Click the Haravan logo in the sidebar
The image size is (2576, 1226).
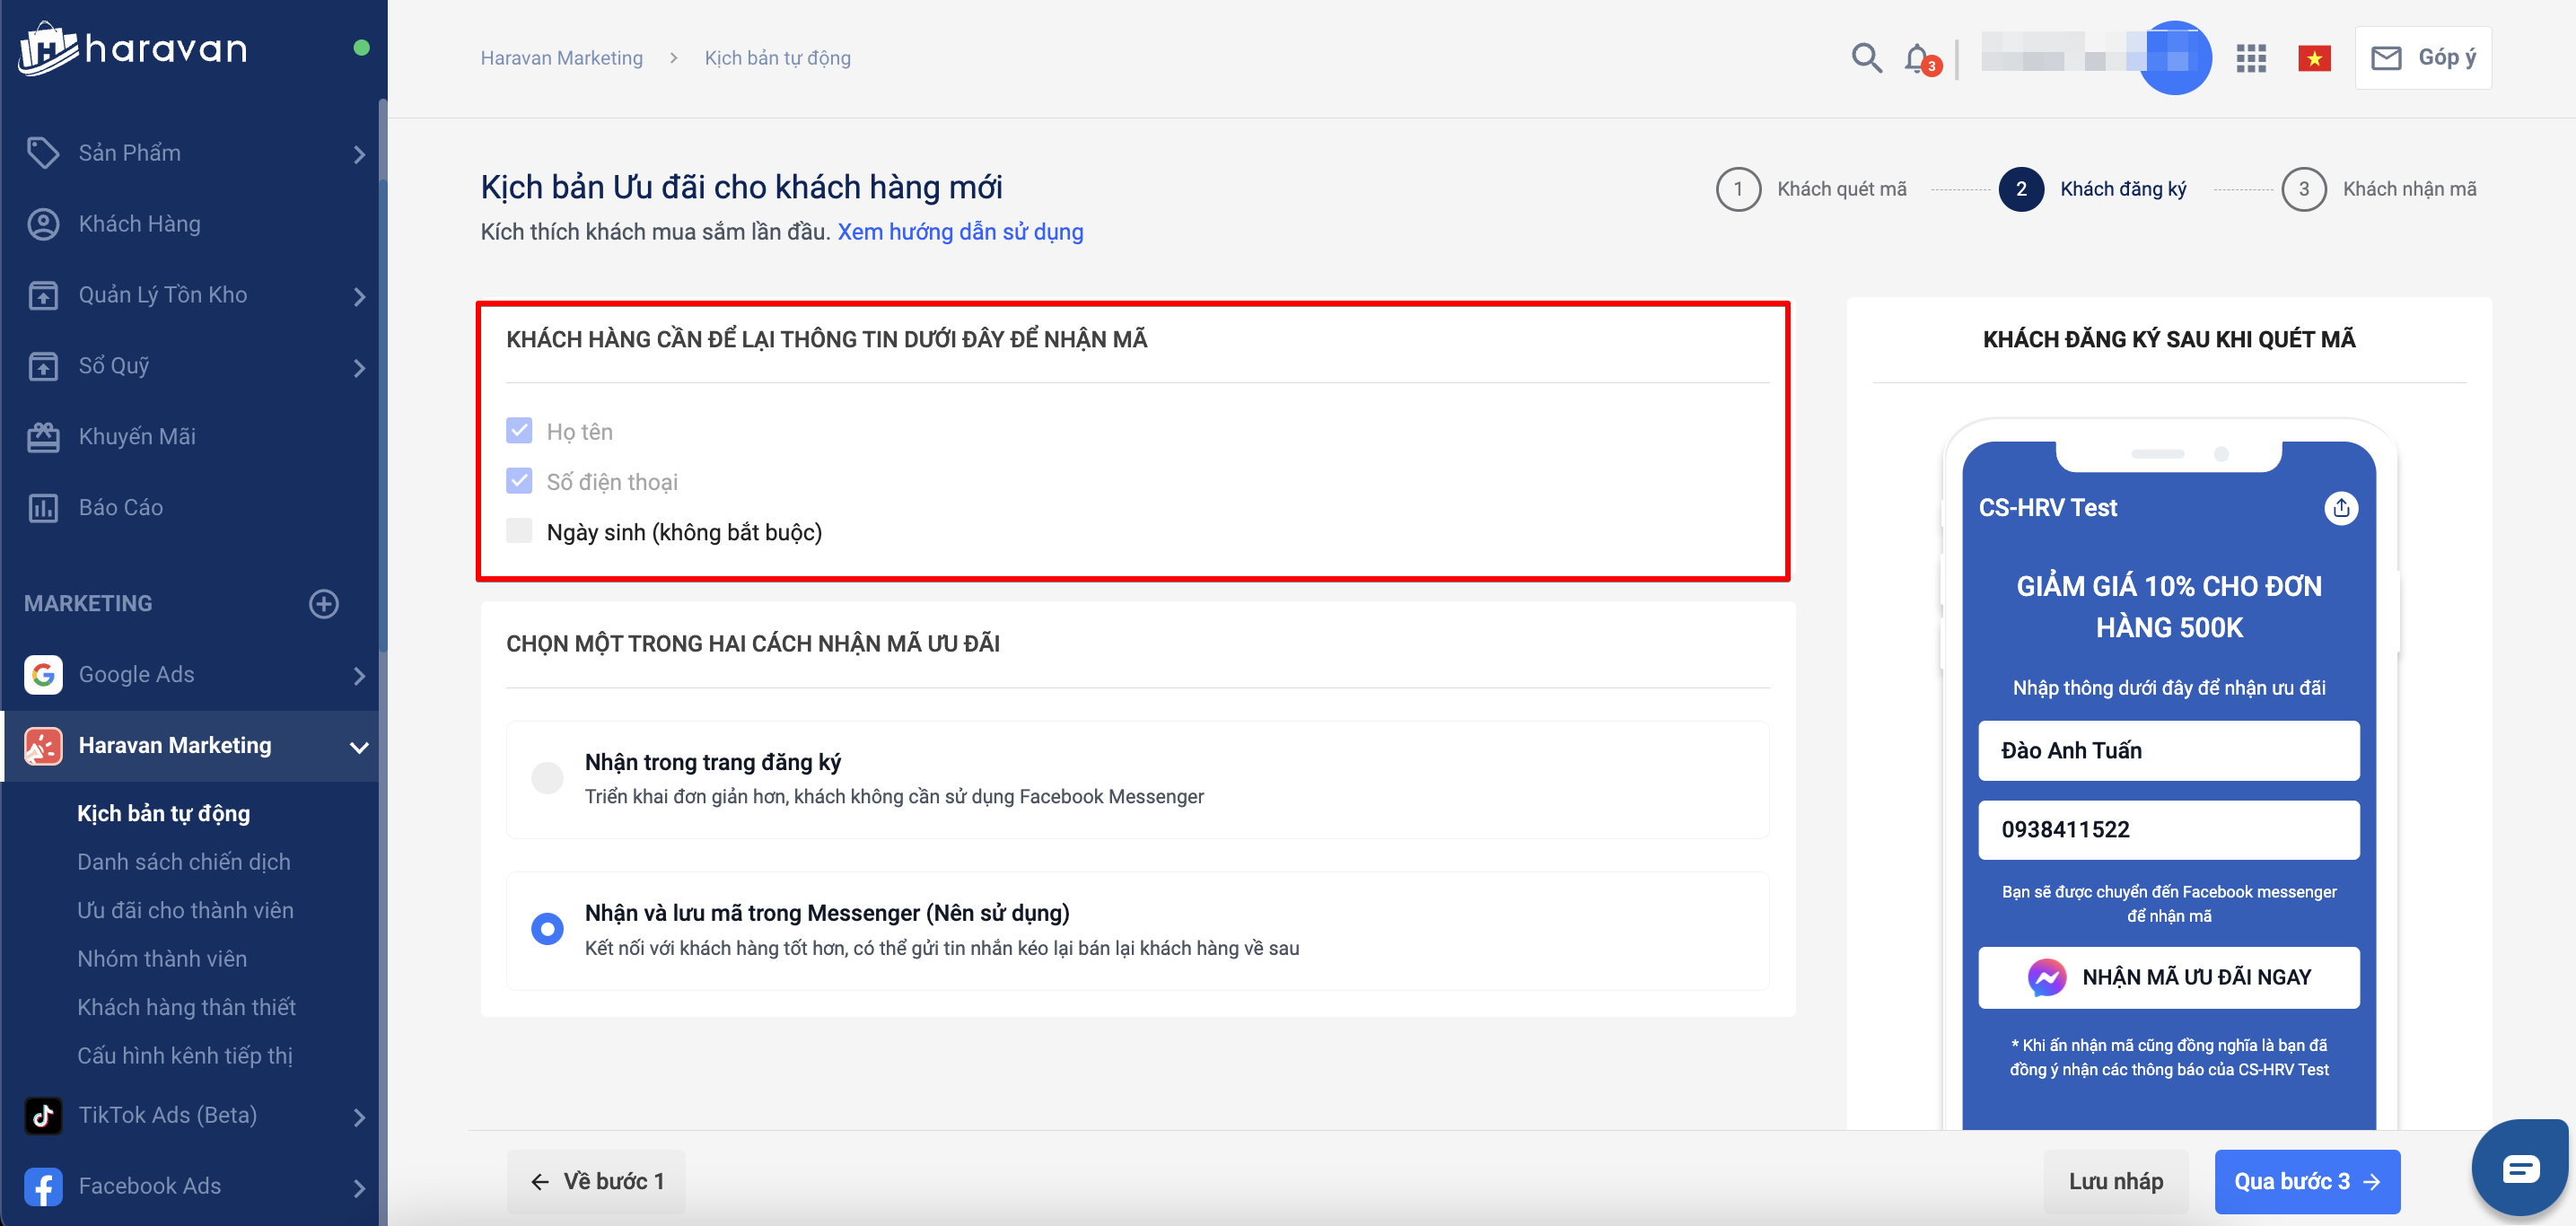(x=133, y=48)
